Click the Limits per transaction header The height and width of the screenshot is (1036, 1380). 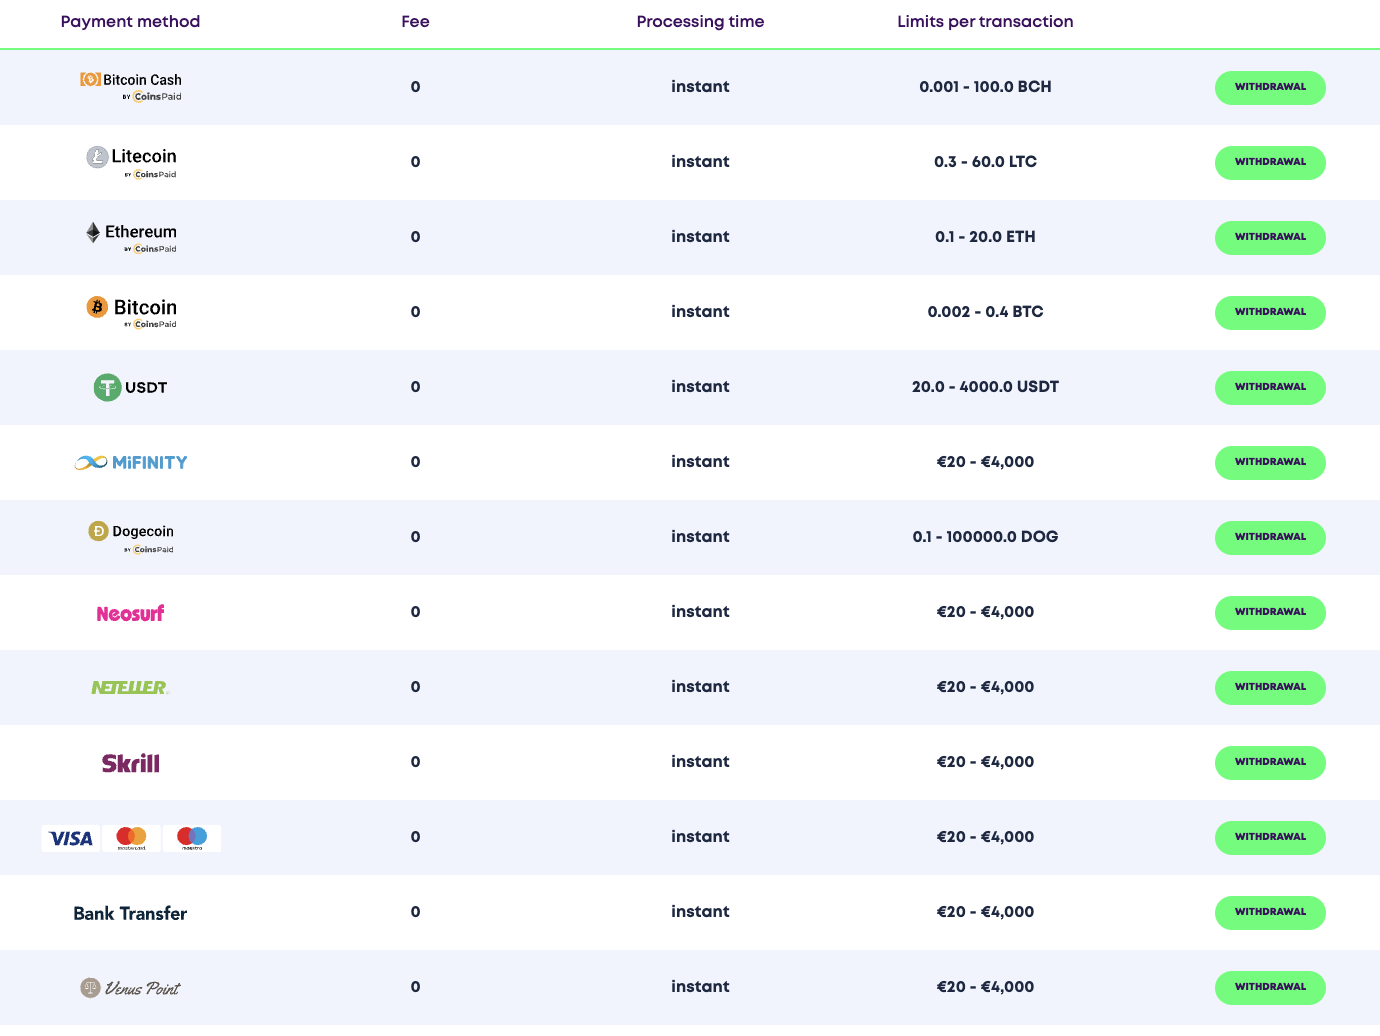click(985, 22)
